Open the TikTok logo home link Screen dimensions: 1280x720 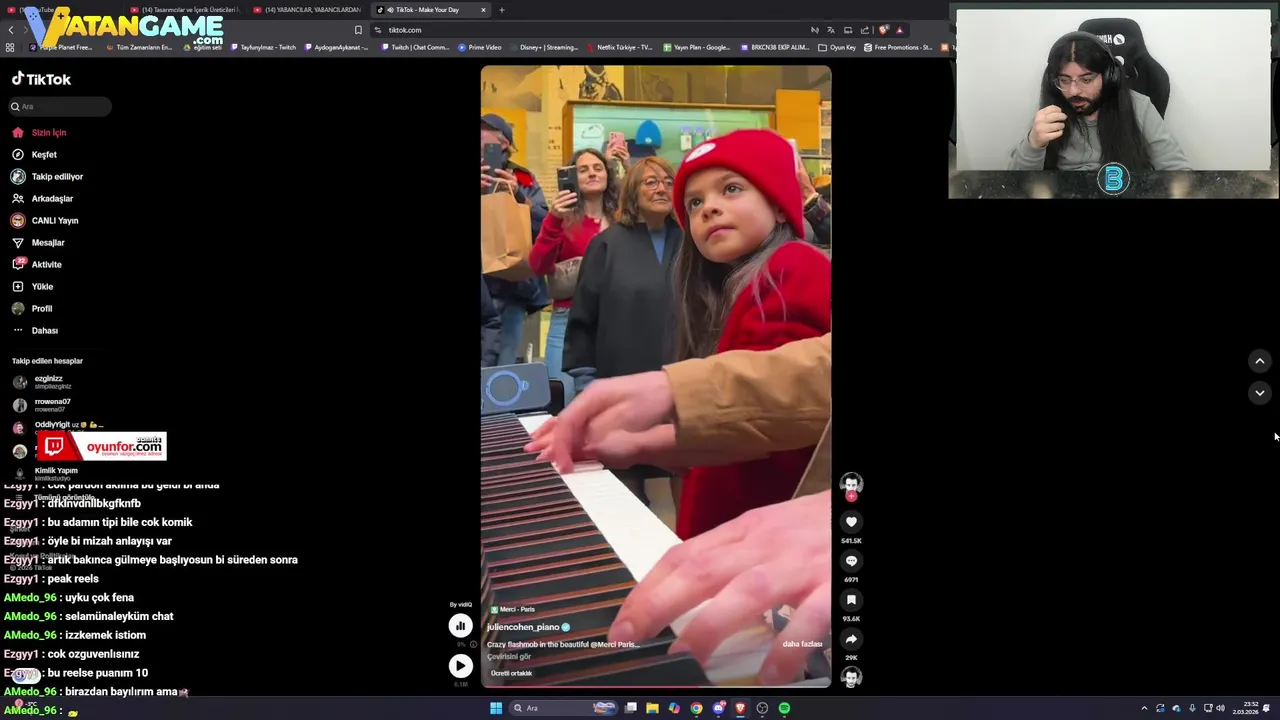pyautogui.click(x=41, y=79)
